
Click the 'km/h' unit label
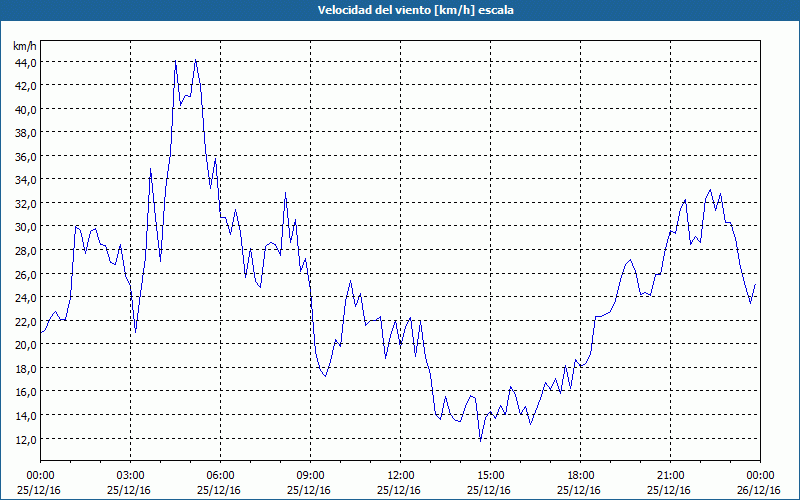coord(25,46)
